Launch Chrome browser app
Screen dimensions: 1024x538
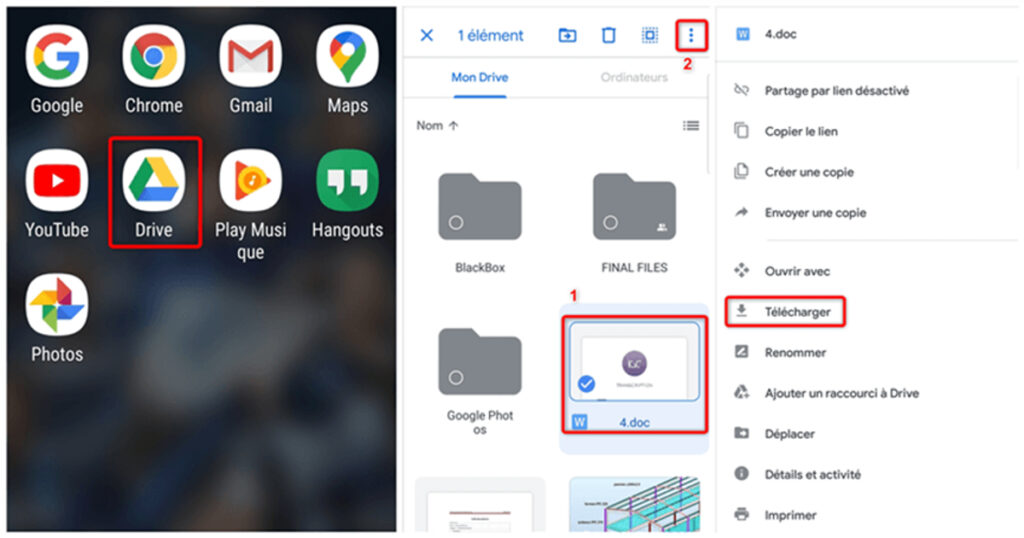coord(153,56)
